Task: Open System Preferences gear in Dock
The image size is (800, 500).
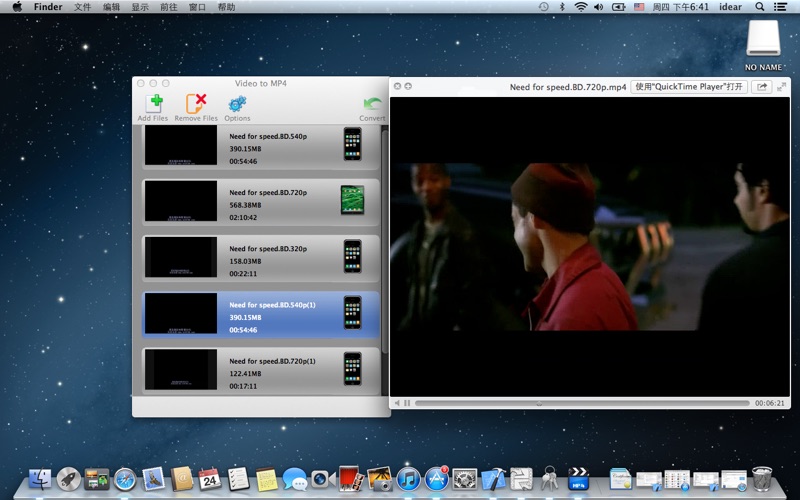Action: pyautogui.click(x=465, y=480)
